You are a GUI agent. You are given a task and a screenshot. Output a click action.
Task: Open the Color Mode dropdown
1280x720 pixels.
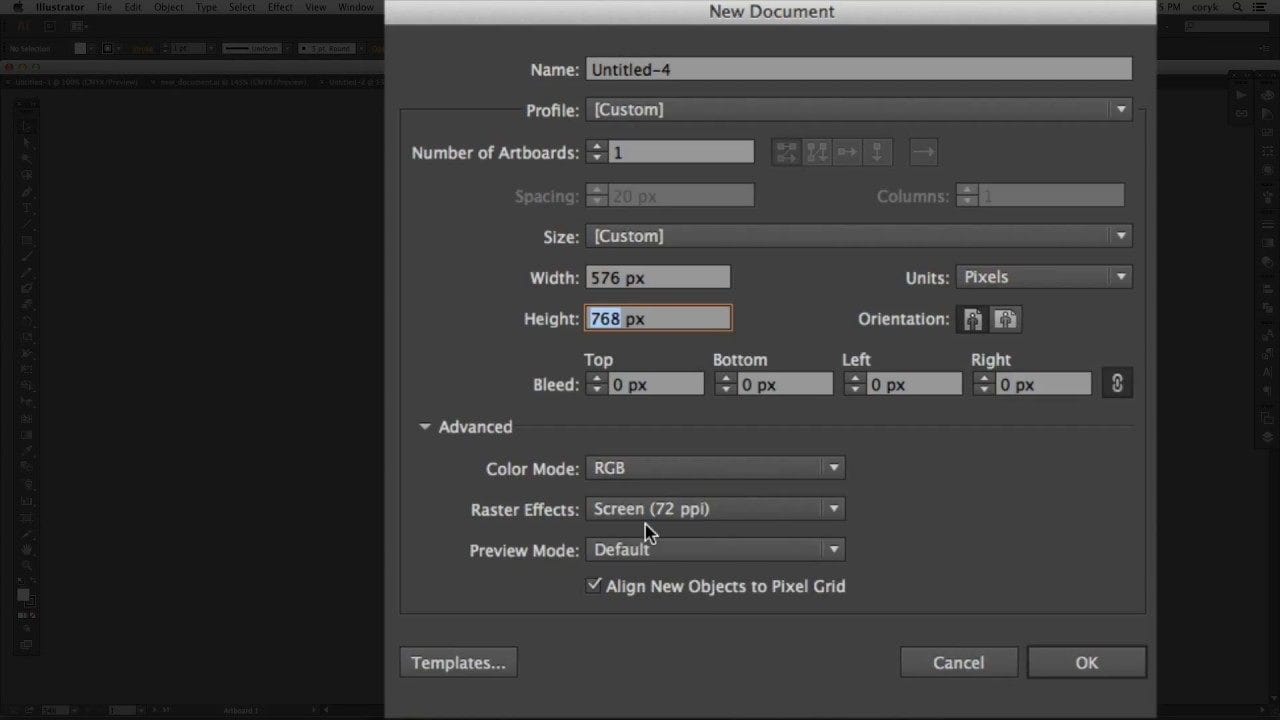715,468
